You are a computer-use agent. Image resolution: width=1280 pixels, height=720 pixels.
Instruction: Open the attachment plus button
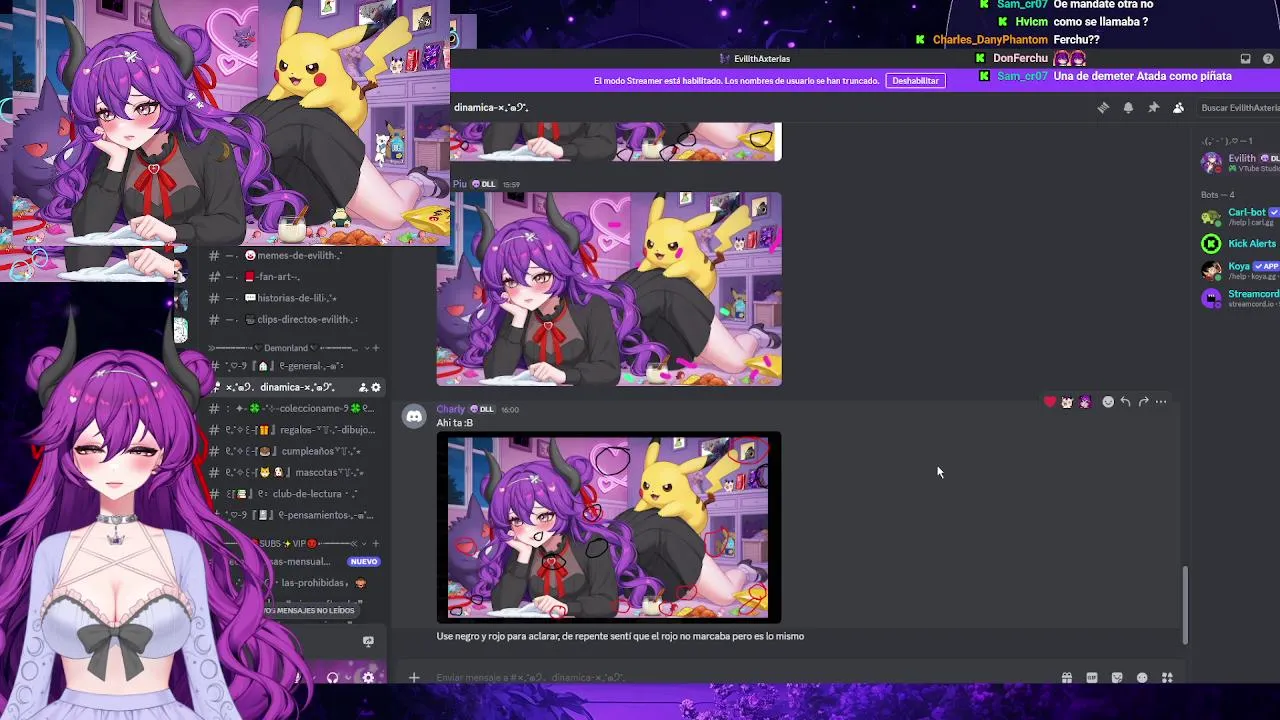point(414,678)
